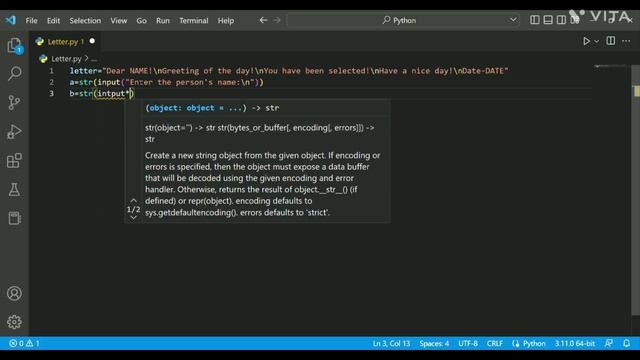Screen dimensions: 640x360
Task: Open the Help menu
Action: click(226, 20)
